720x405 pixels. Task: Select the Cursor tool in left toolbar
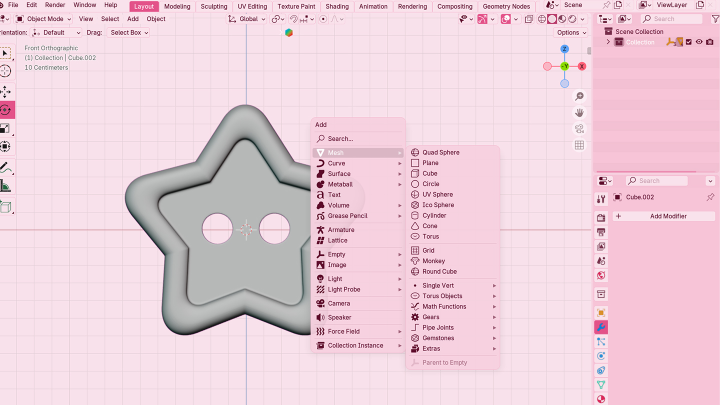[6, 71]
